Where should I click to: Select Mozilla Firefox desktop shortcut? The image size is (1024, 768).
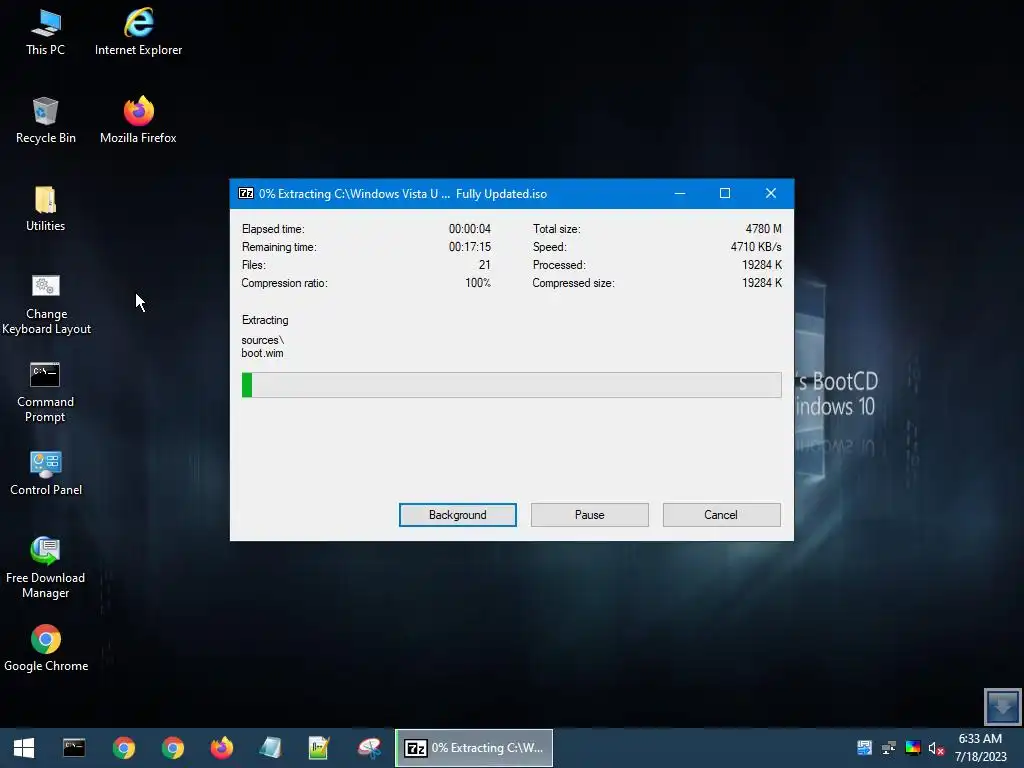click(x=138, y=121)
